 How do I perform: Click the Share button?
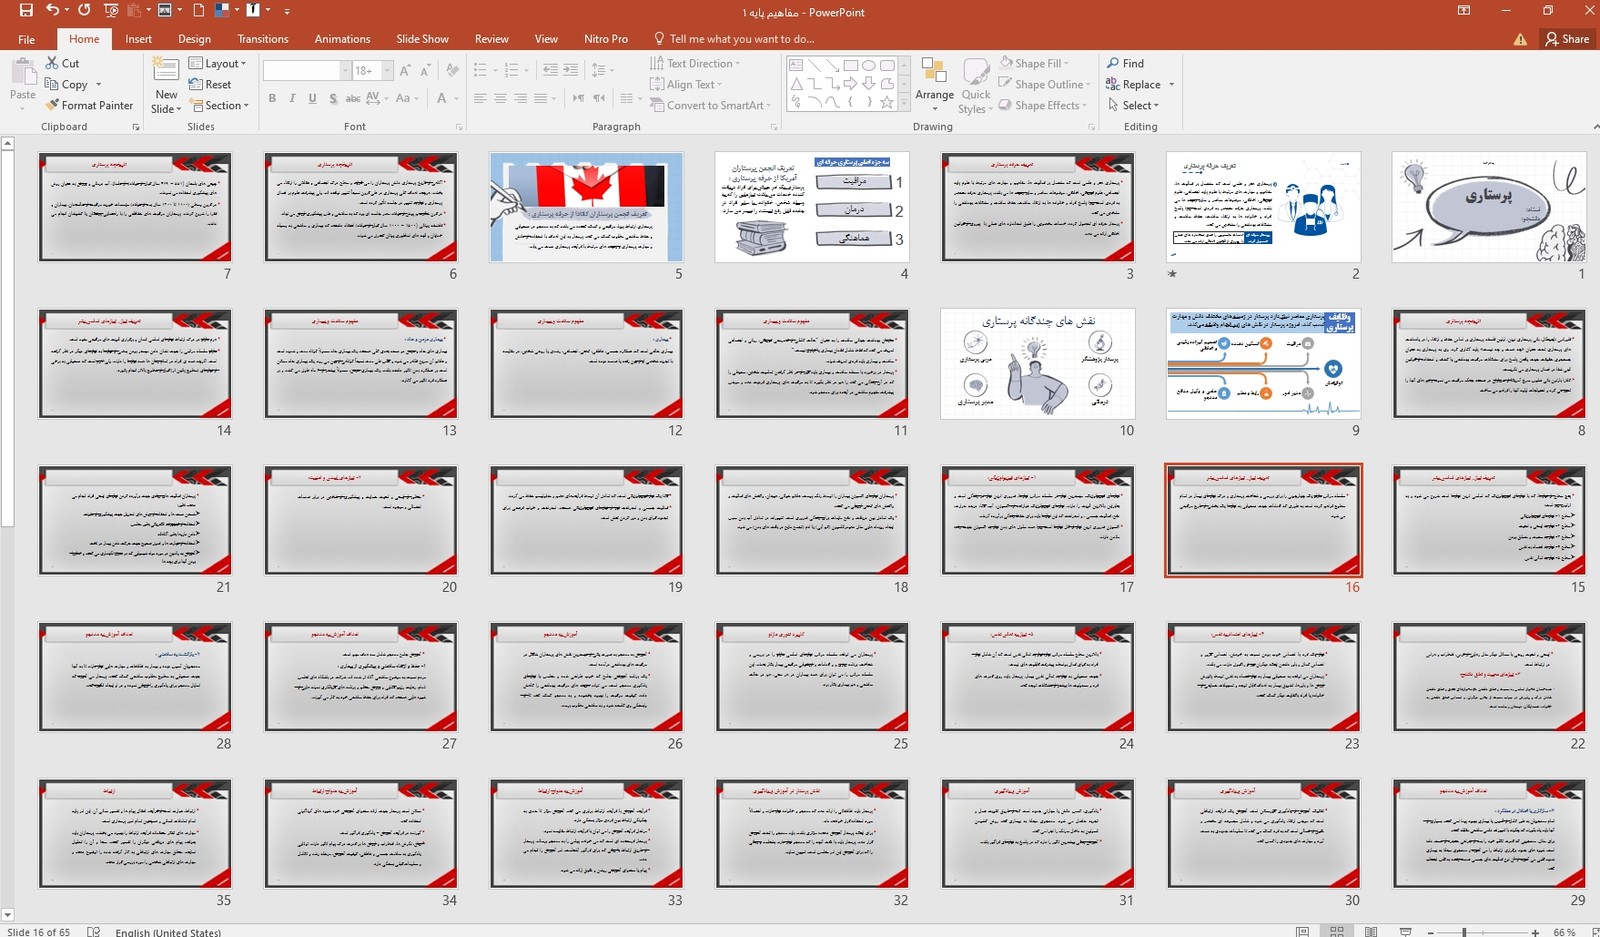point(1567,39)
